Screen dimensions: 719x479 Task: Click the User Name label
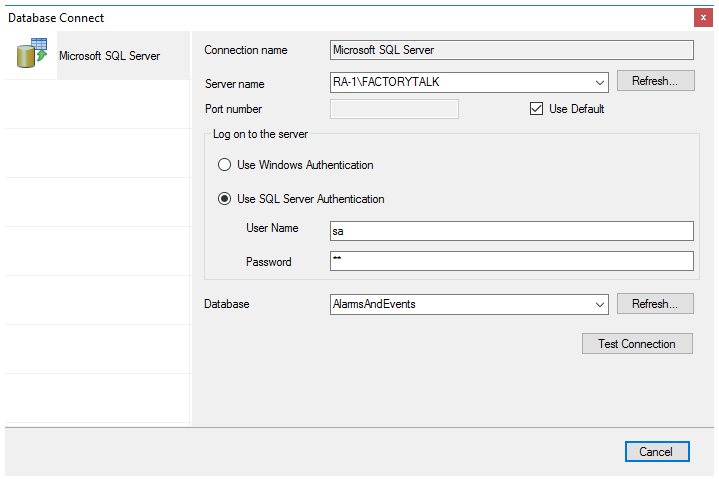(272, 228)
